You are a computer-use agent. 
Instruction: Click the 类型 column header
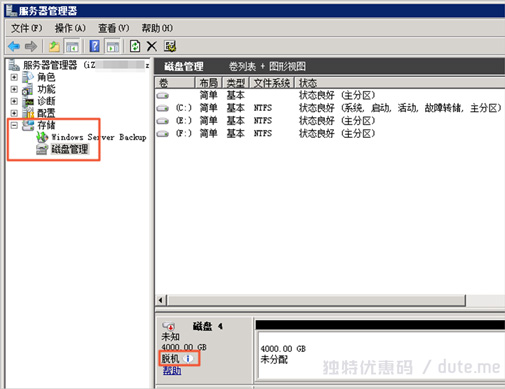[x=236, y=83]
